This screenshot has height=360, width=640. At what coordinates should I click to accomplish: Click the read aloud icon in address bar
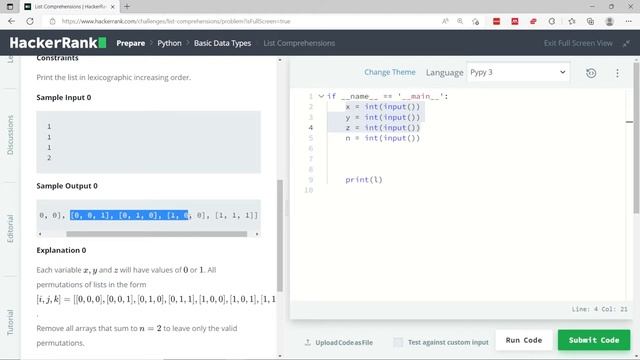445,21
